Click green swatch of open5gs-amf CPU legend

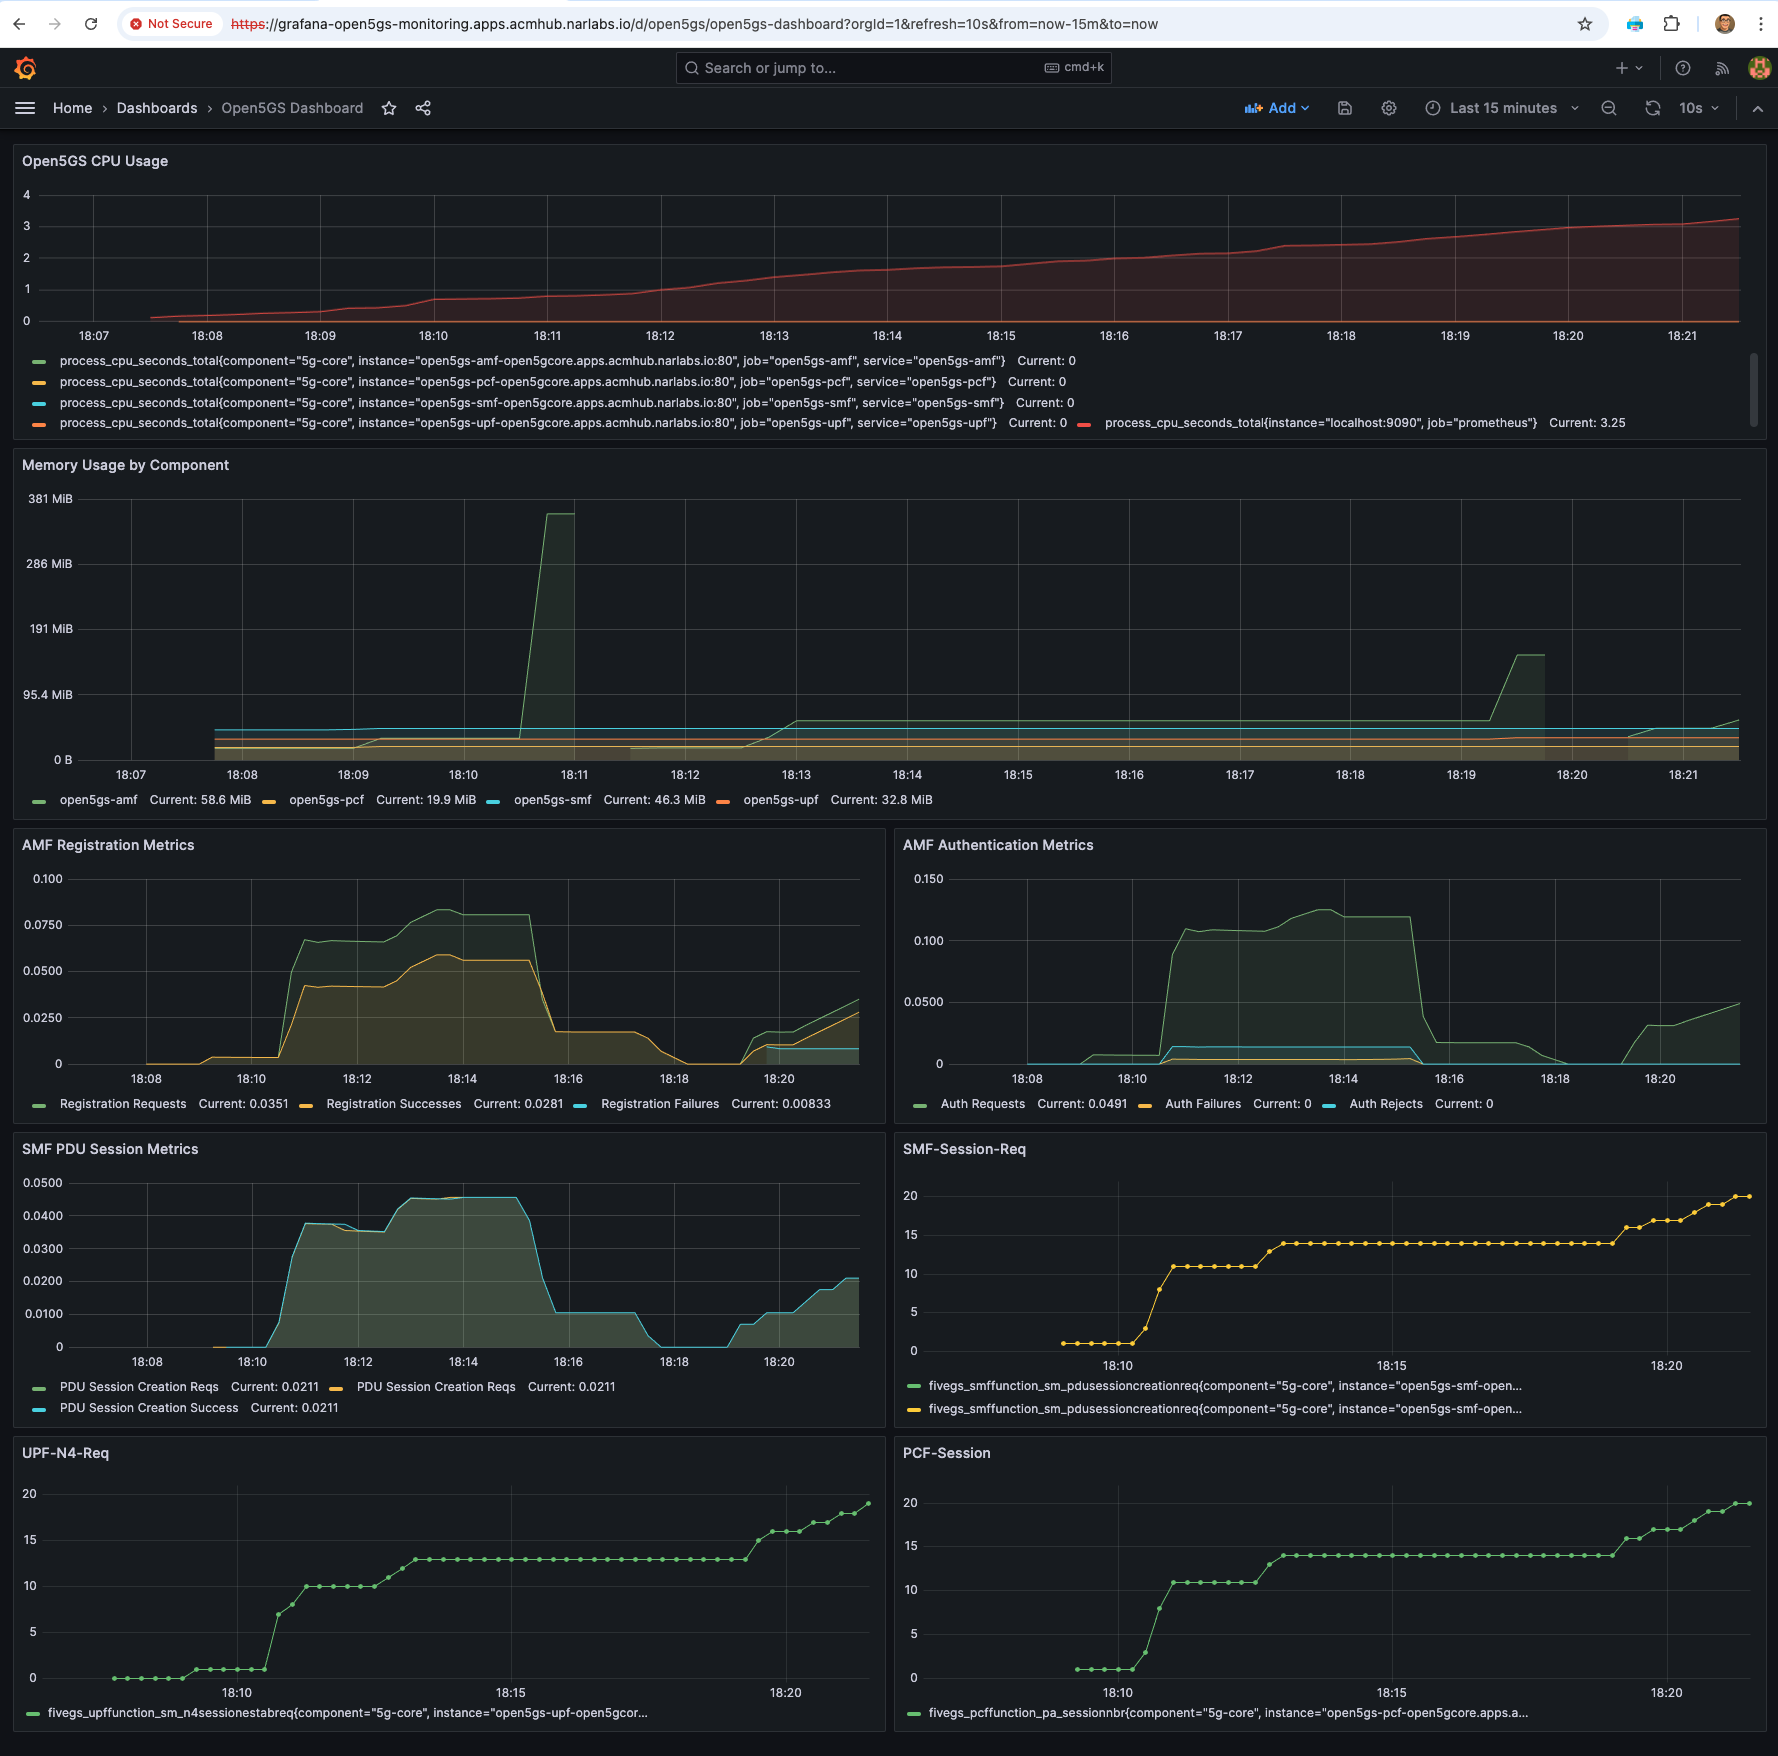tap(39, 362)
